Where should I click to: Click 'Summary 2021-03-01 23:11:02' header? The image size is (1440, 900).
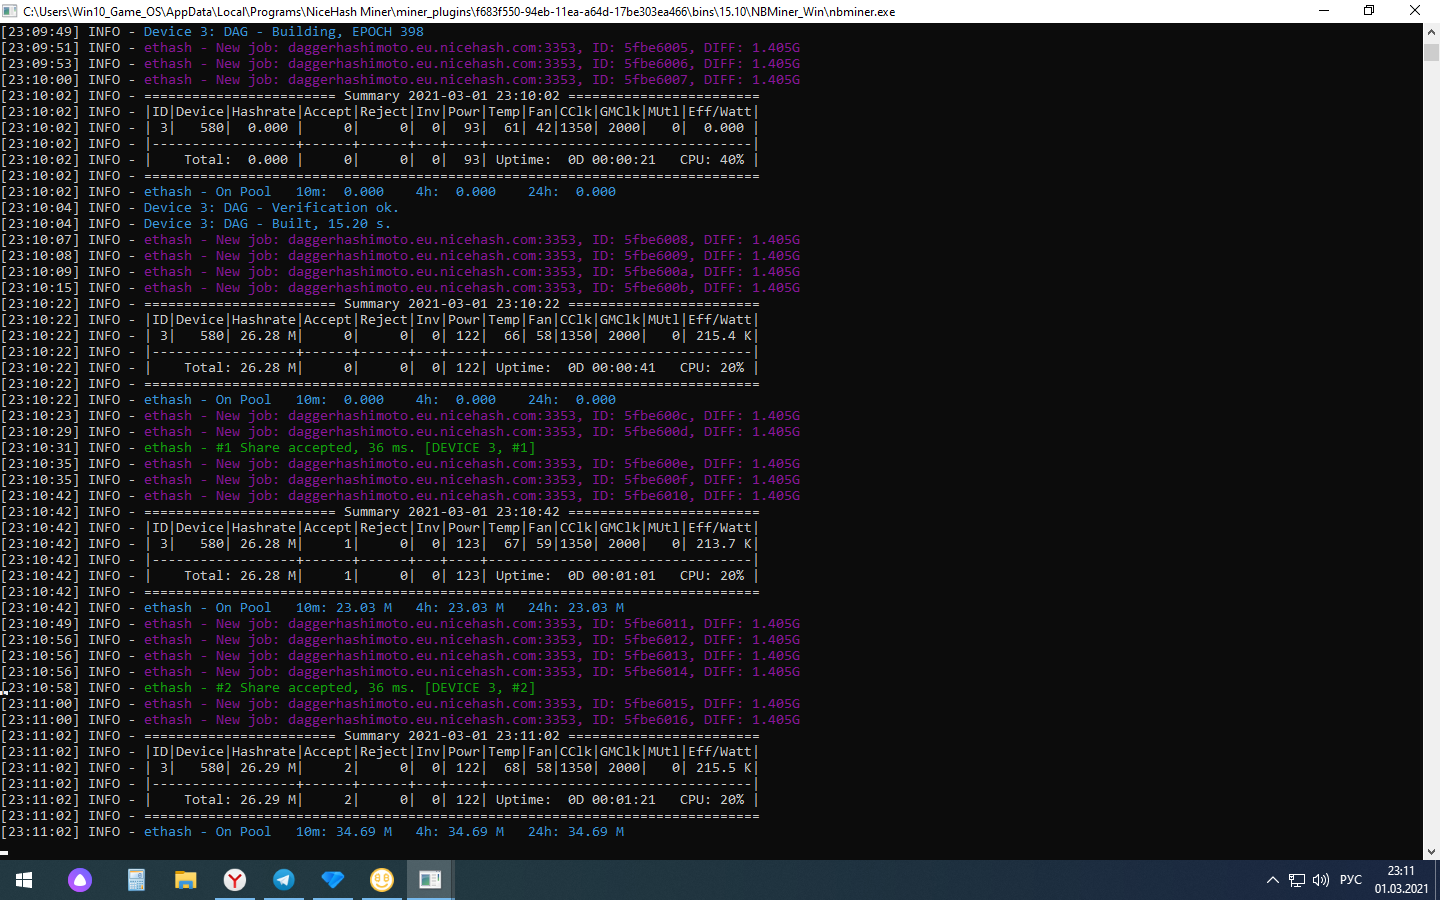tap(452, 736)
